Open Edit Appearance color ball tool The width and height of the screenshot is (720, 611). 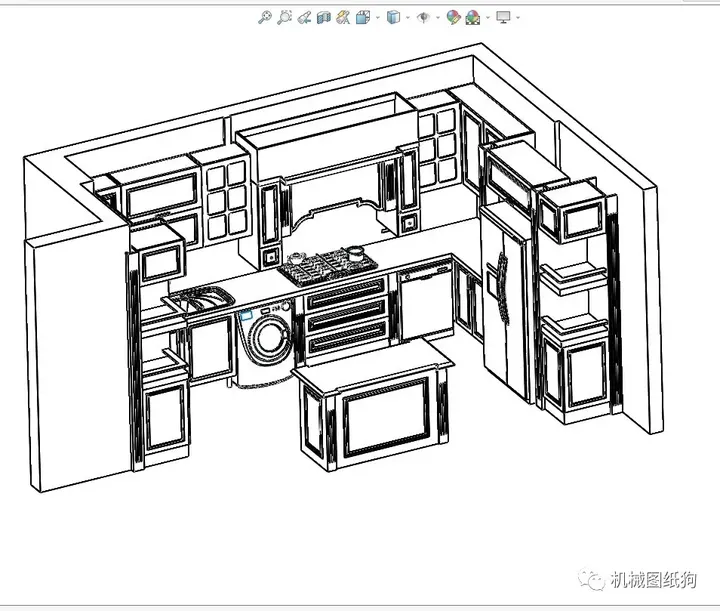coord(453,17)
